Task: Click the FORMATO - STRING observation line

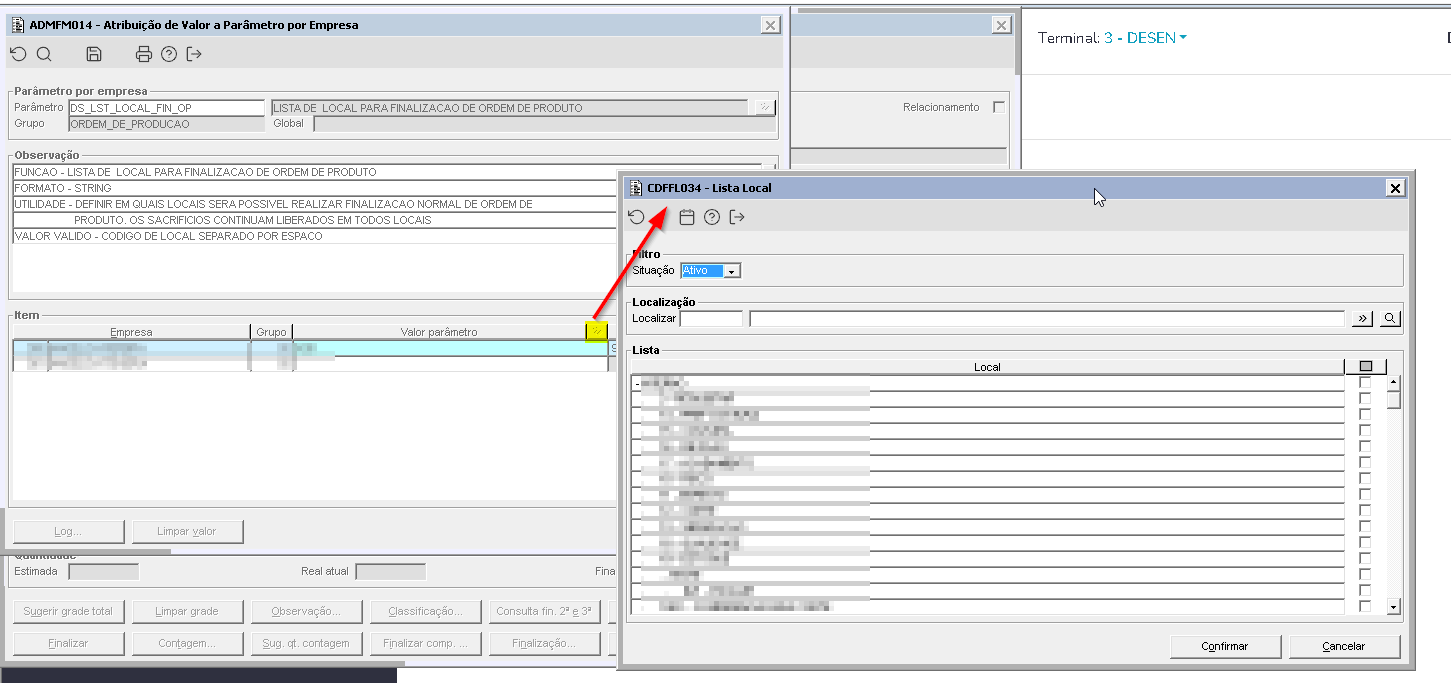Action: pos(314,188)
